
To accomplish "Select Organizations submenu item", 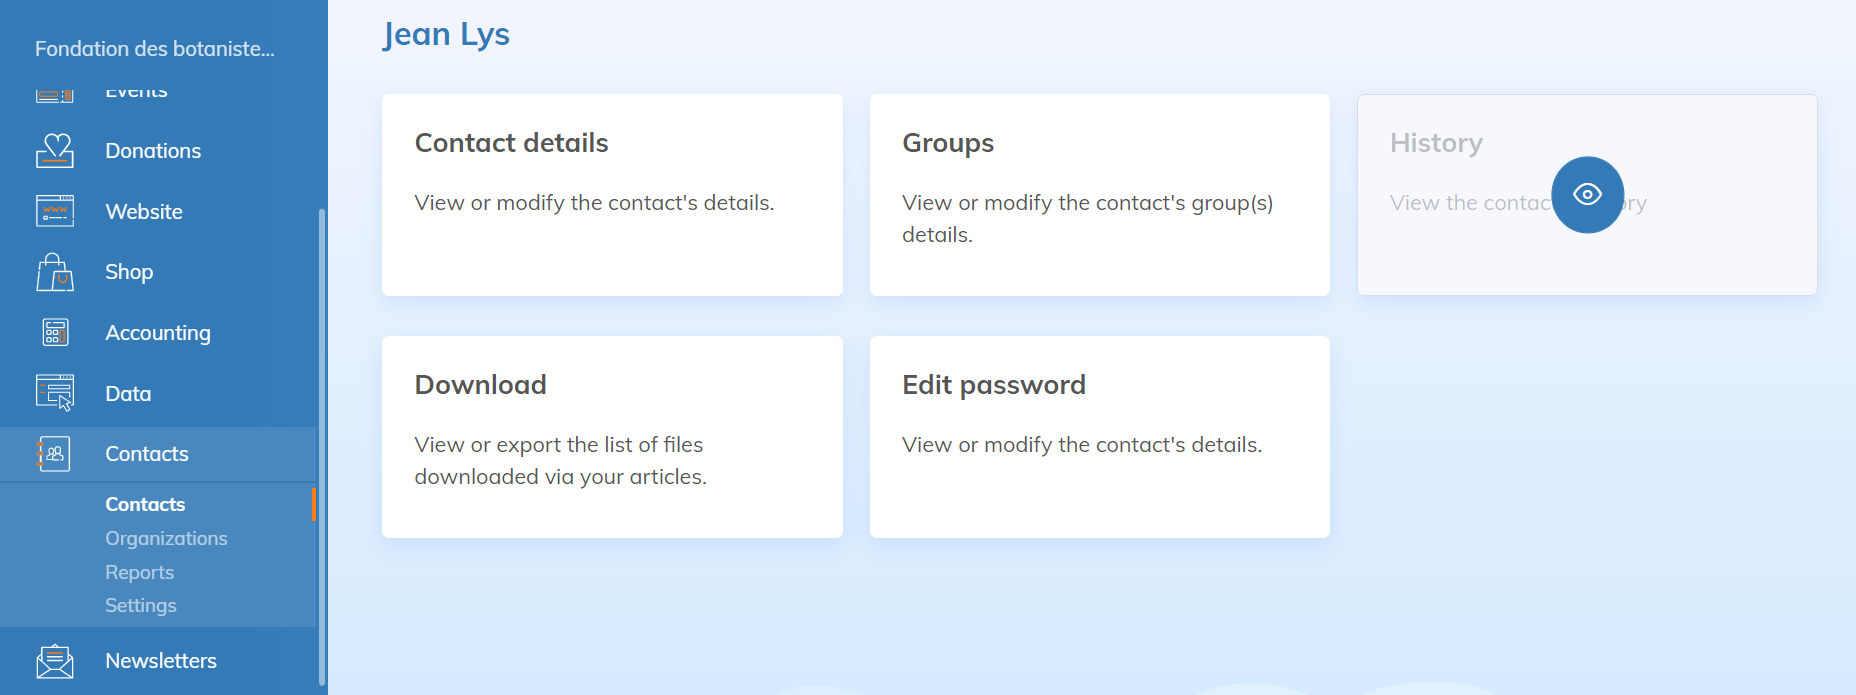I will point(166,538).
